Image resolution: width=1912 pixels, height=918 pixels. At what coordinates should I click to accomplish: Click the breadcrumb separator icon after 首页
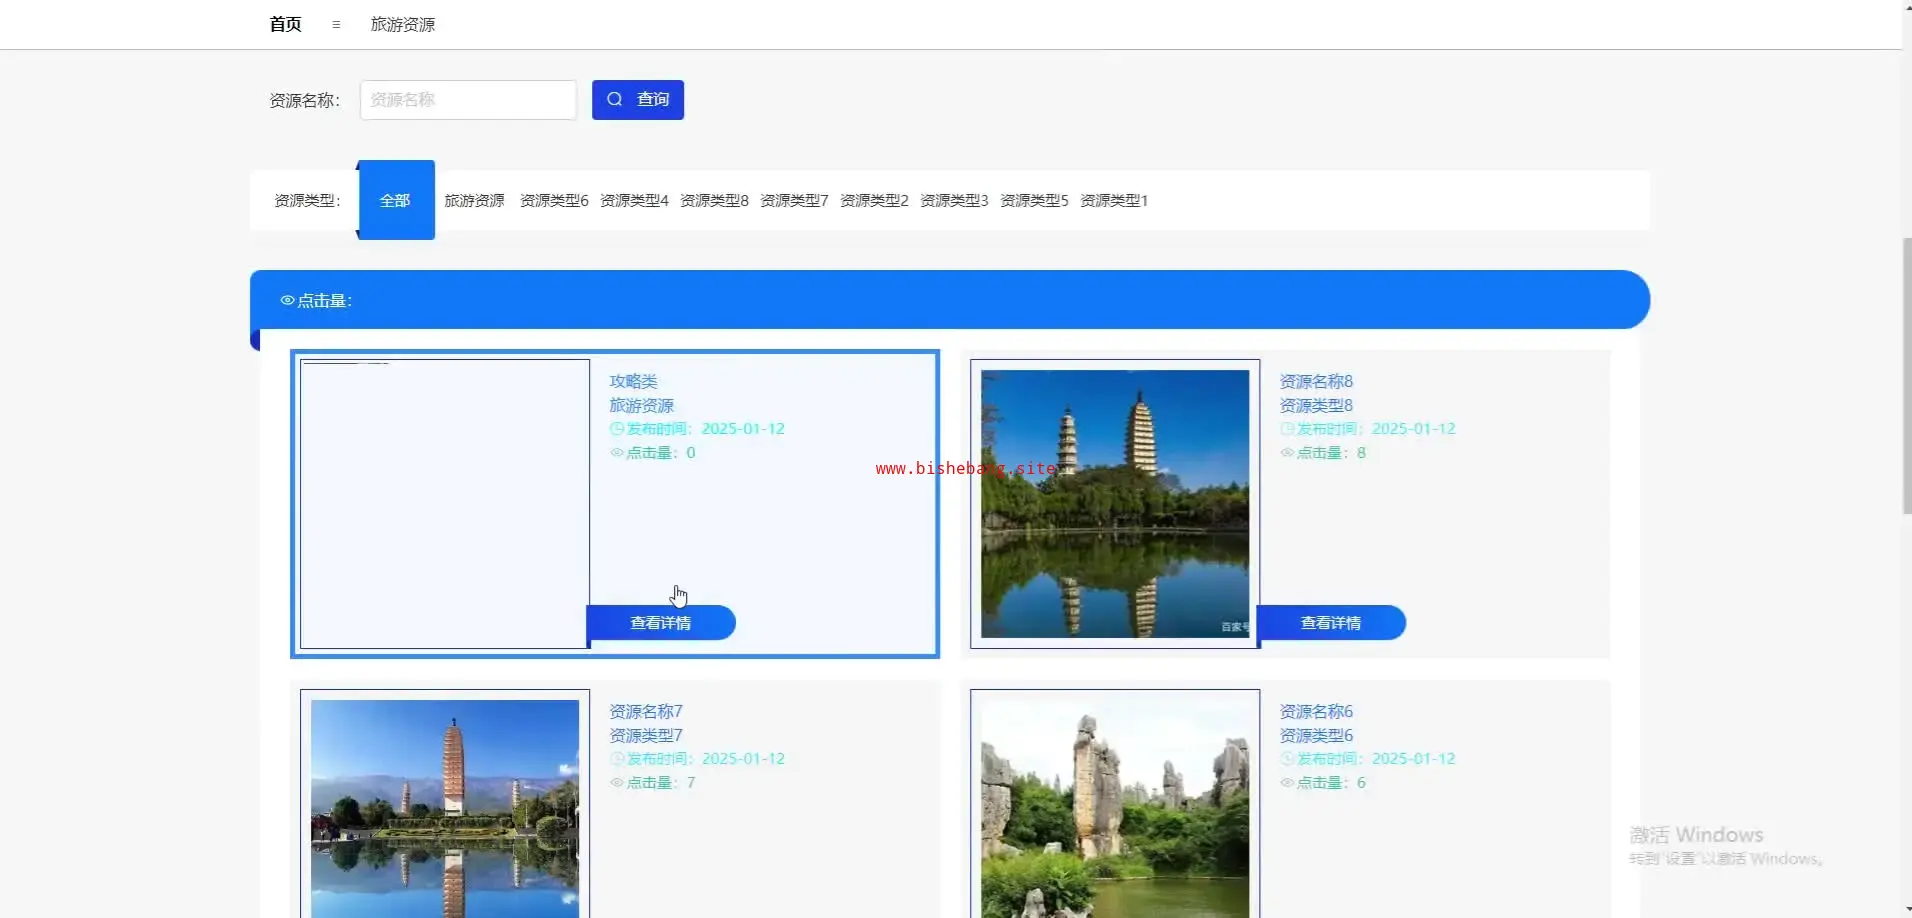(336, 25)
